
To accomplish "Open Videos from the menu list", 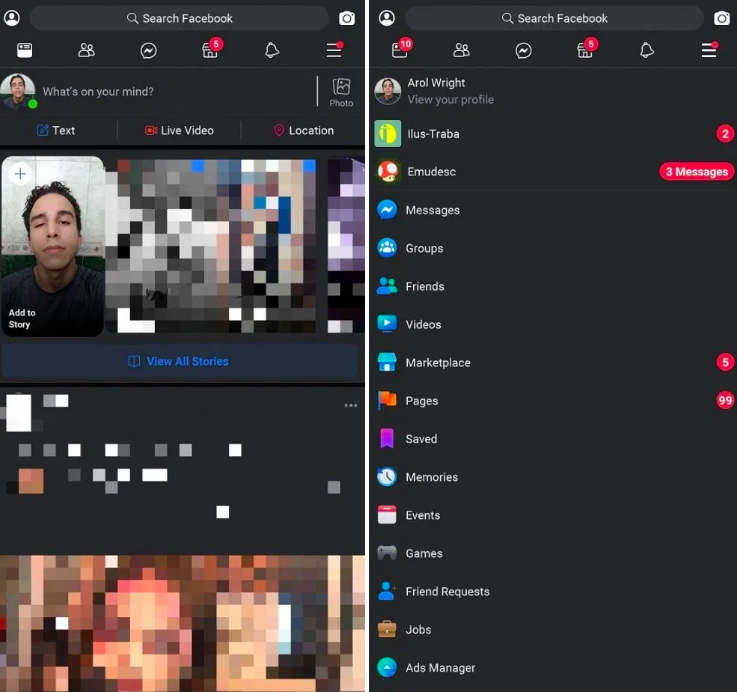I will [422, 324].
